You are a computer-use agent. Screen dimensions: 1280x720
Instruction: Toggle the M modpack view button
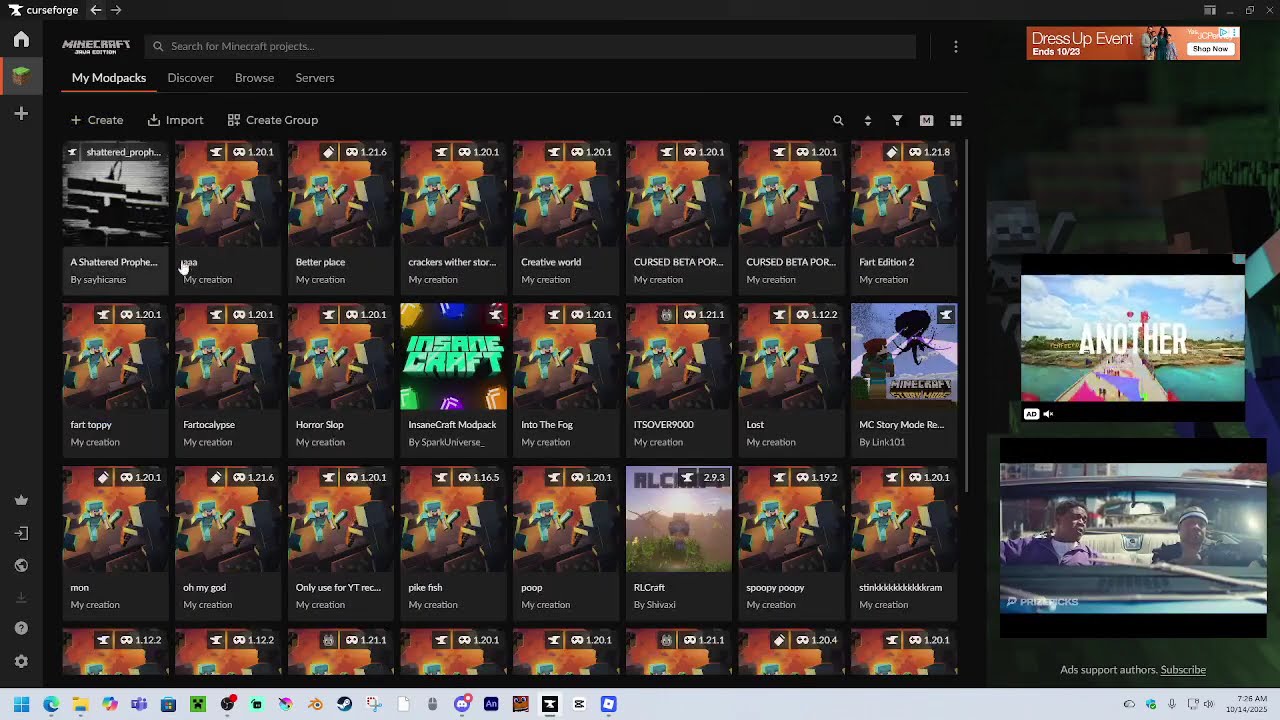tap(926, 120)
